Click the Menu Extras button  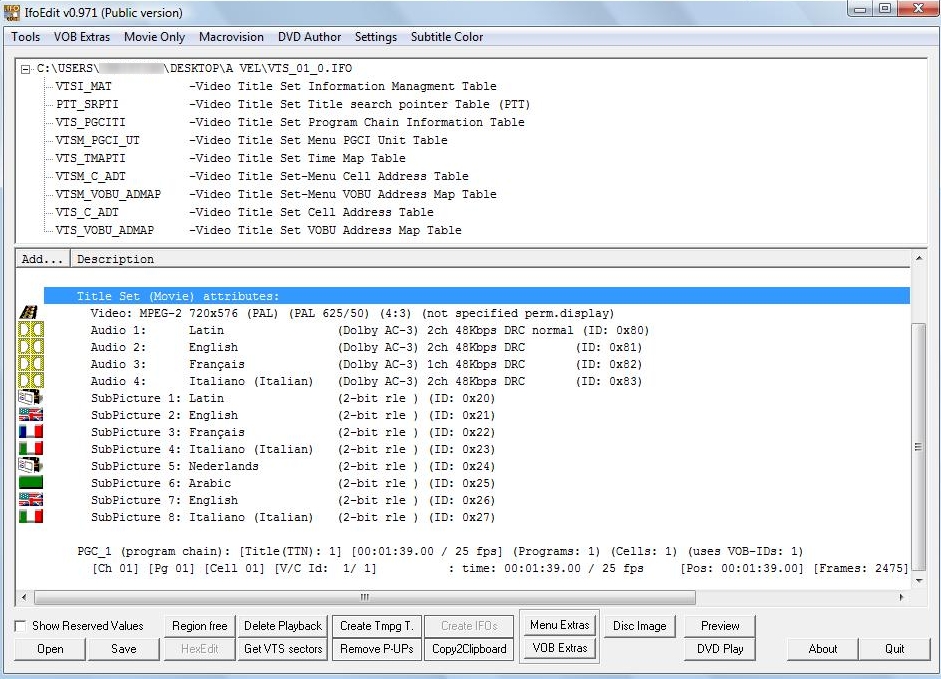click(x=559, y=625)
